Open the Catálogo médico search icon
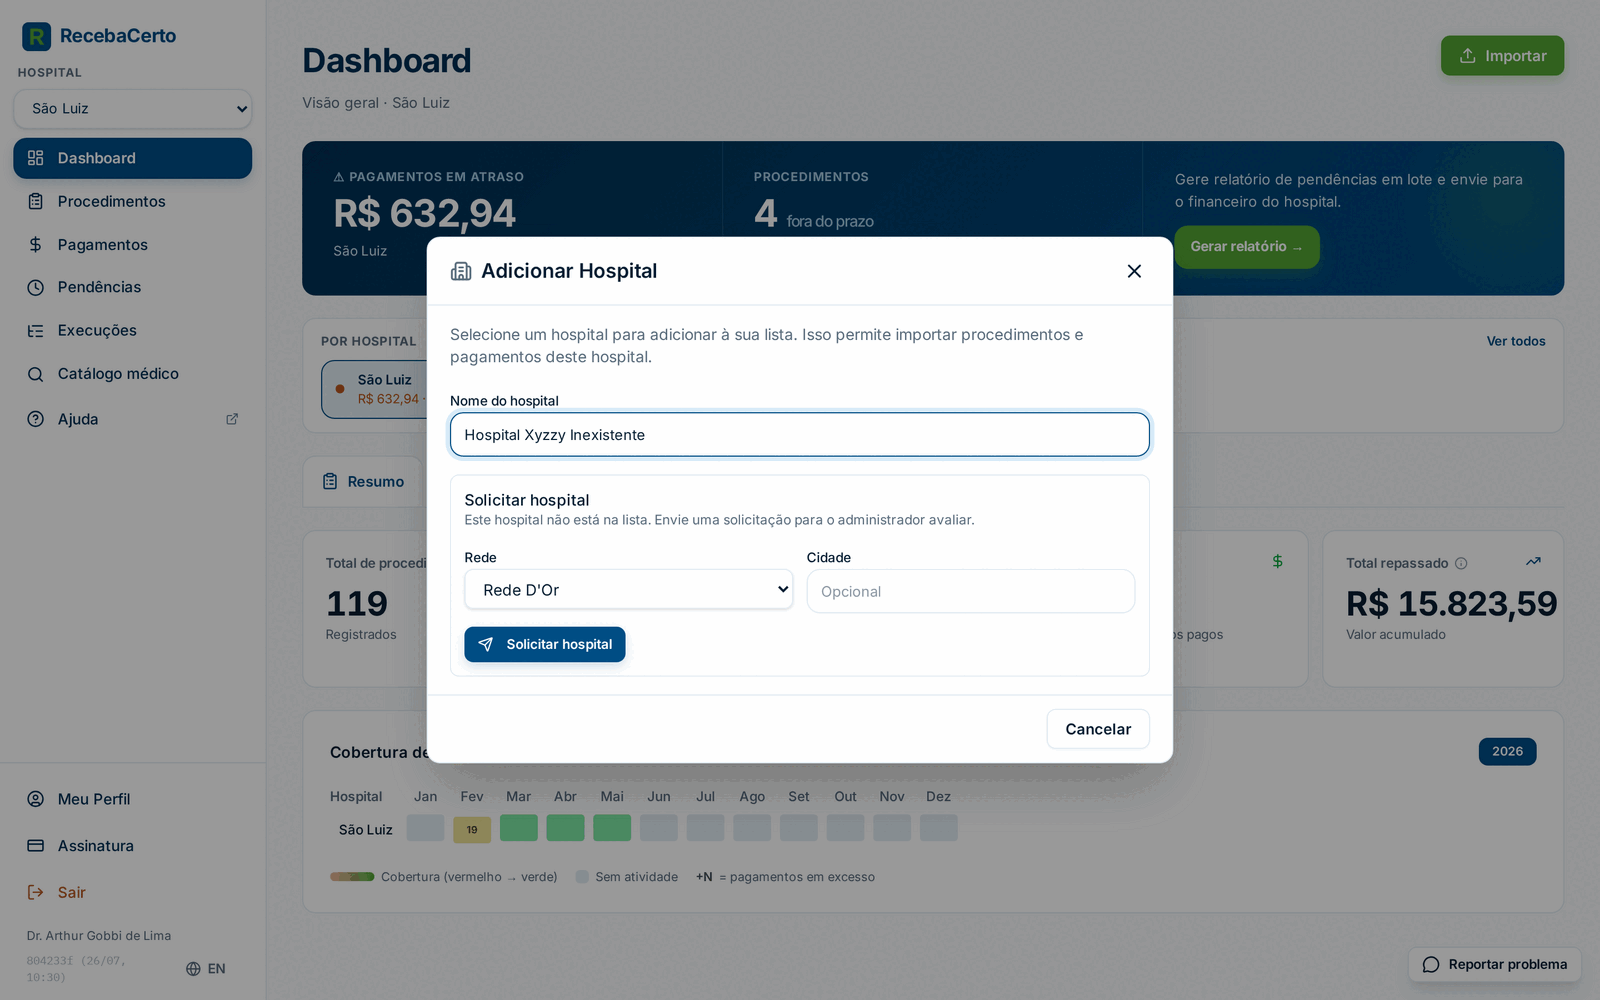 click(x=36, y=374)
